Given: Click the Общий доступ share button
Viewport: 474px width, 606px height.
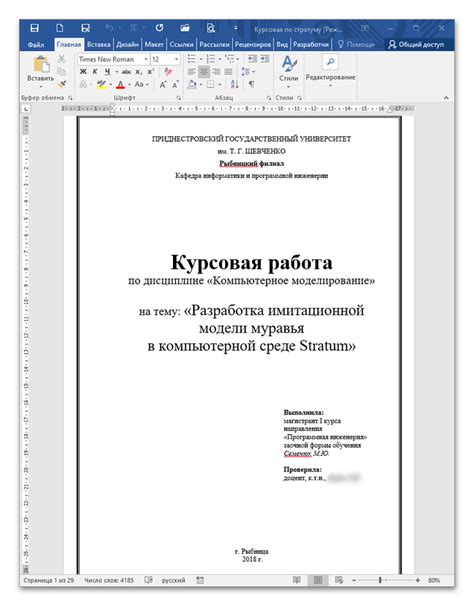Looking at the screenshot, I should tap(416, 44).
